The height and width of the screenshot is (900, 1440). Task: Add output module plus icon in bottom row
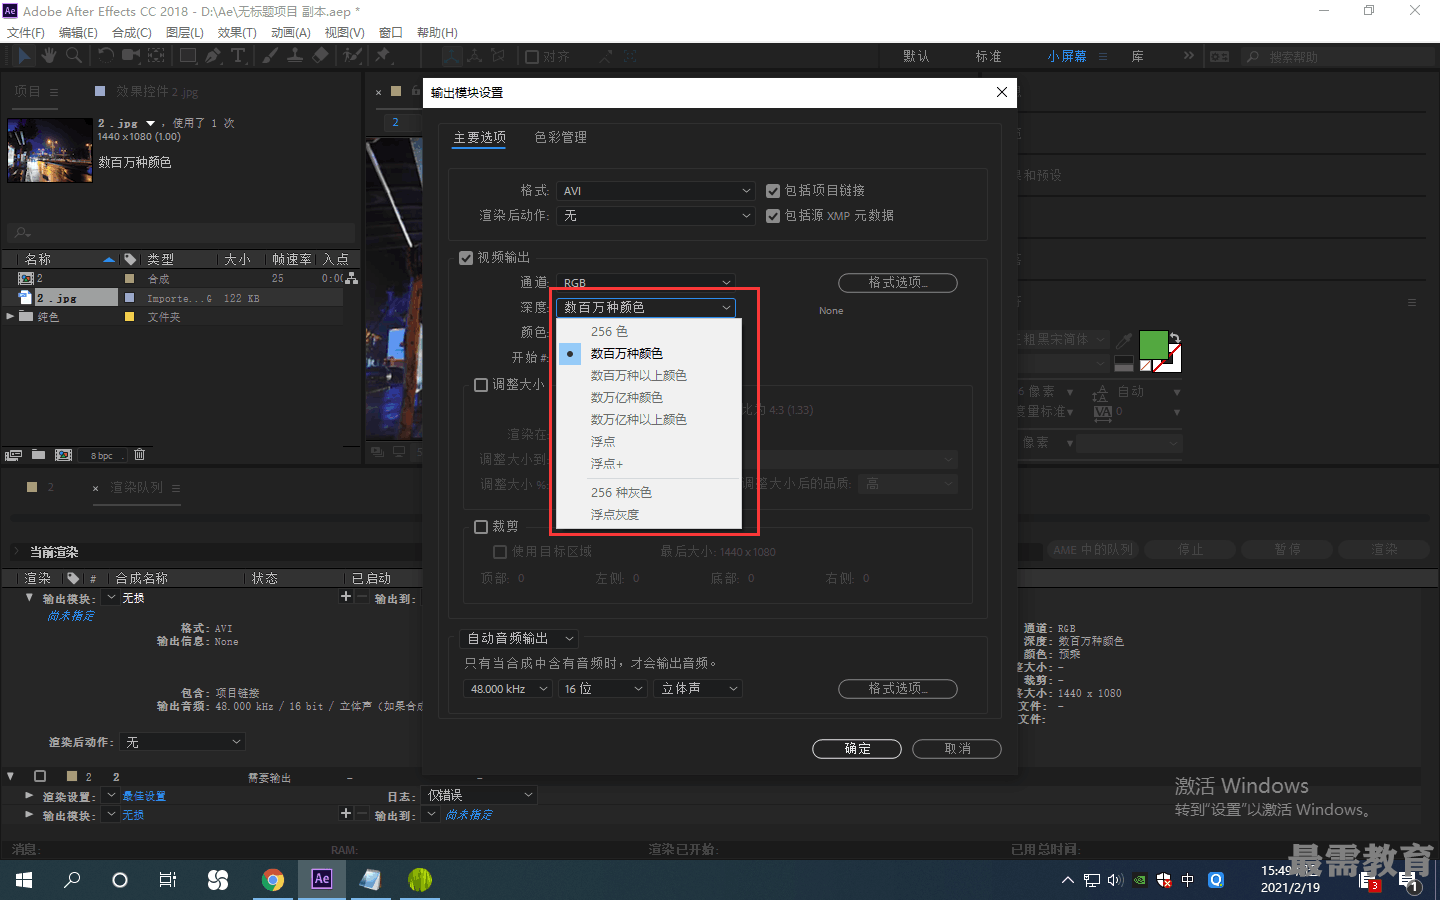click(x=346, y=814)
